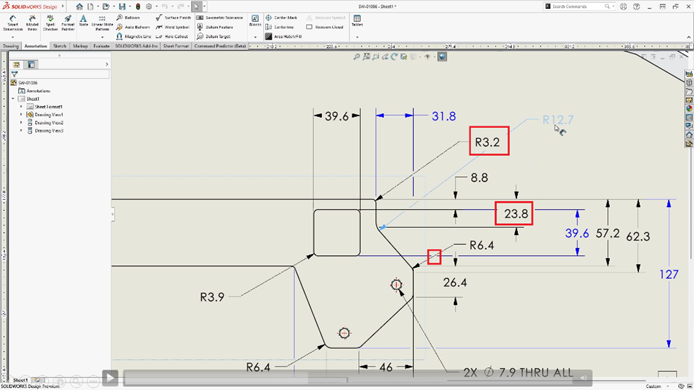The height and width of the screenshot is (390, 694).
Task: Insert a Weld Symbol
Action: 172,27
